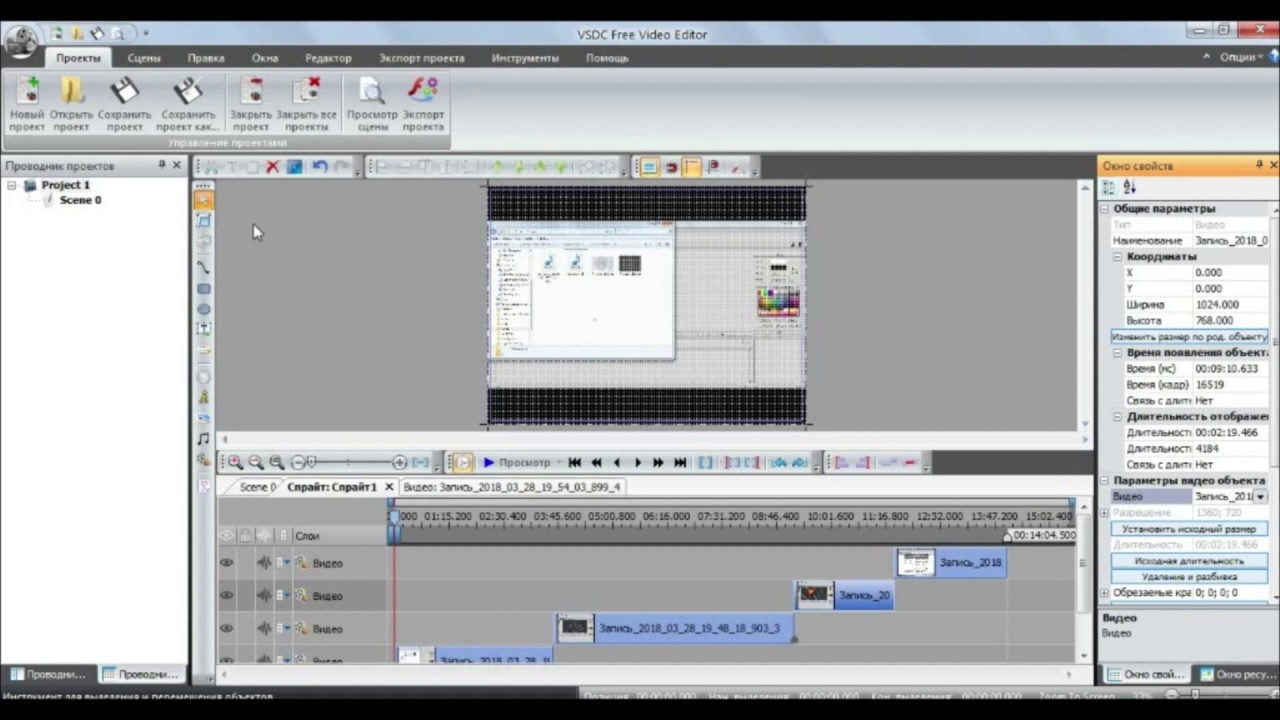Toggle the lock icon in Слои header
Screen dimensions: 1280x720
pyautogui.click(x=246, y=536)
